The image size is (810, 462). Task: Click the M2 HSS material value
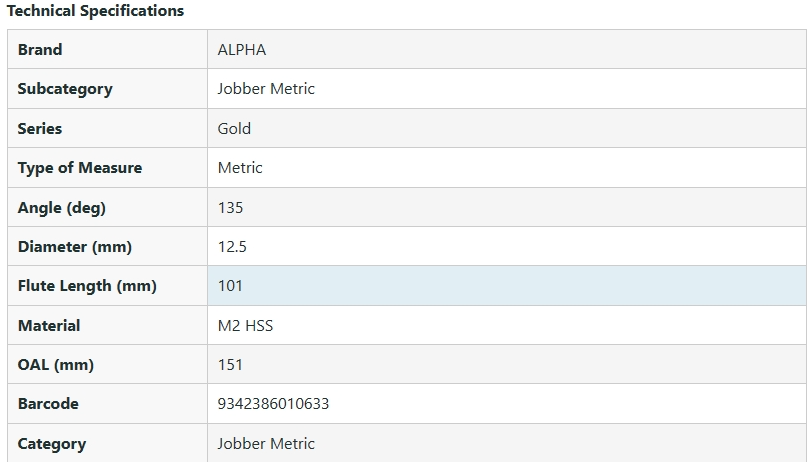pyautogui.click(x=245, y=326)
